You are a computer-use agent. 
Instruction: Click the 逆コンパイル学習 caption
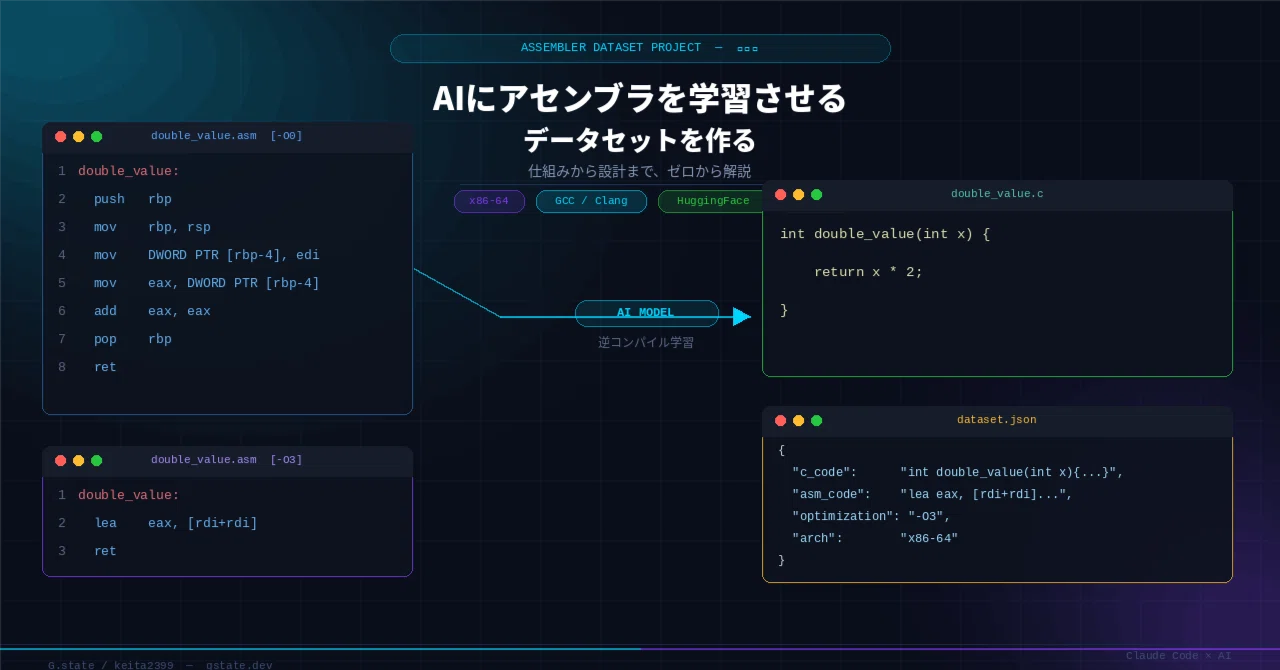pos(646,342)
